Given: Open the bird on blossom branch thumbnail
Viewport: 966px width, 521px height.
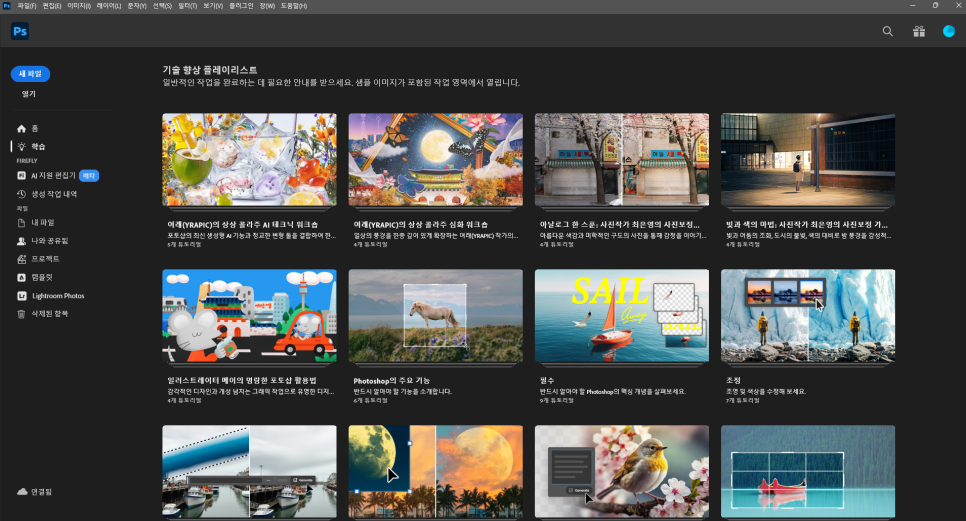Looking at the screenshot, I should (x=622, y=471).
